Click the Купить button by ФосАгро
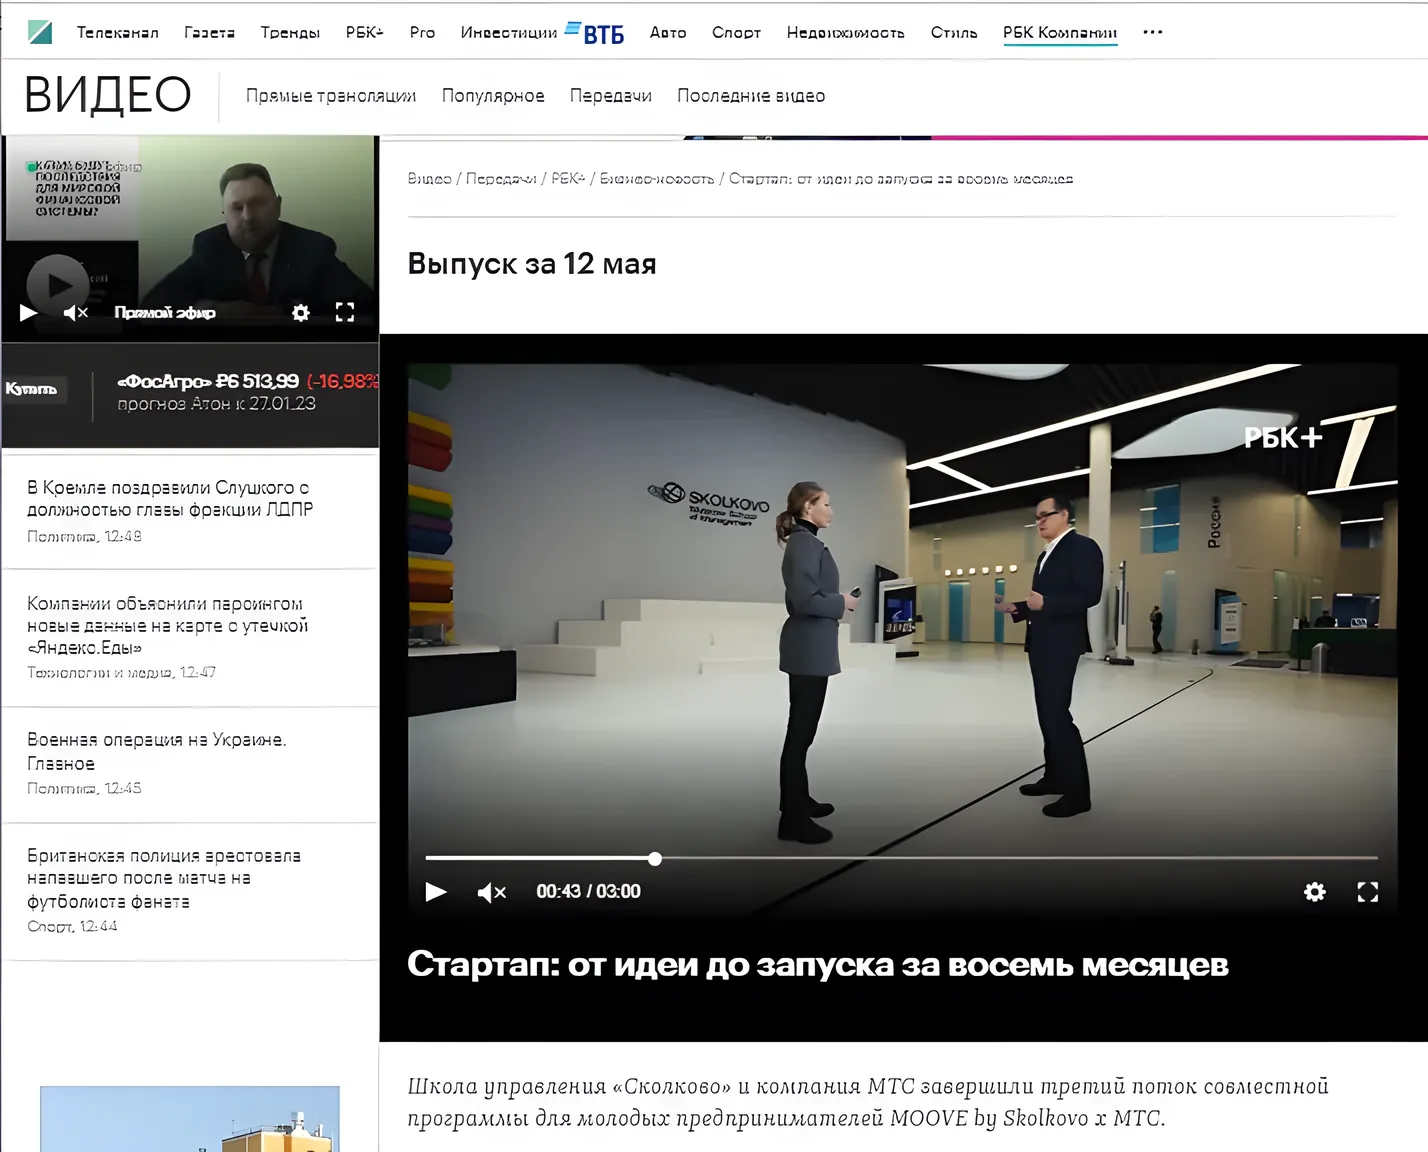 point(32,389)
